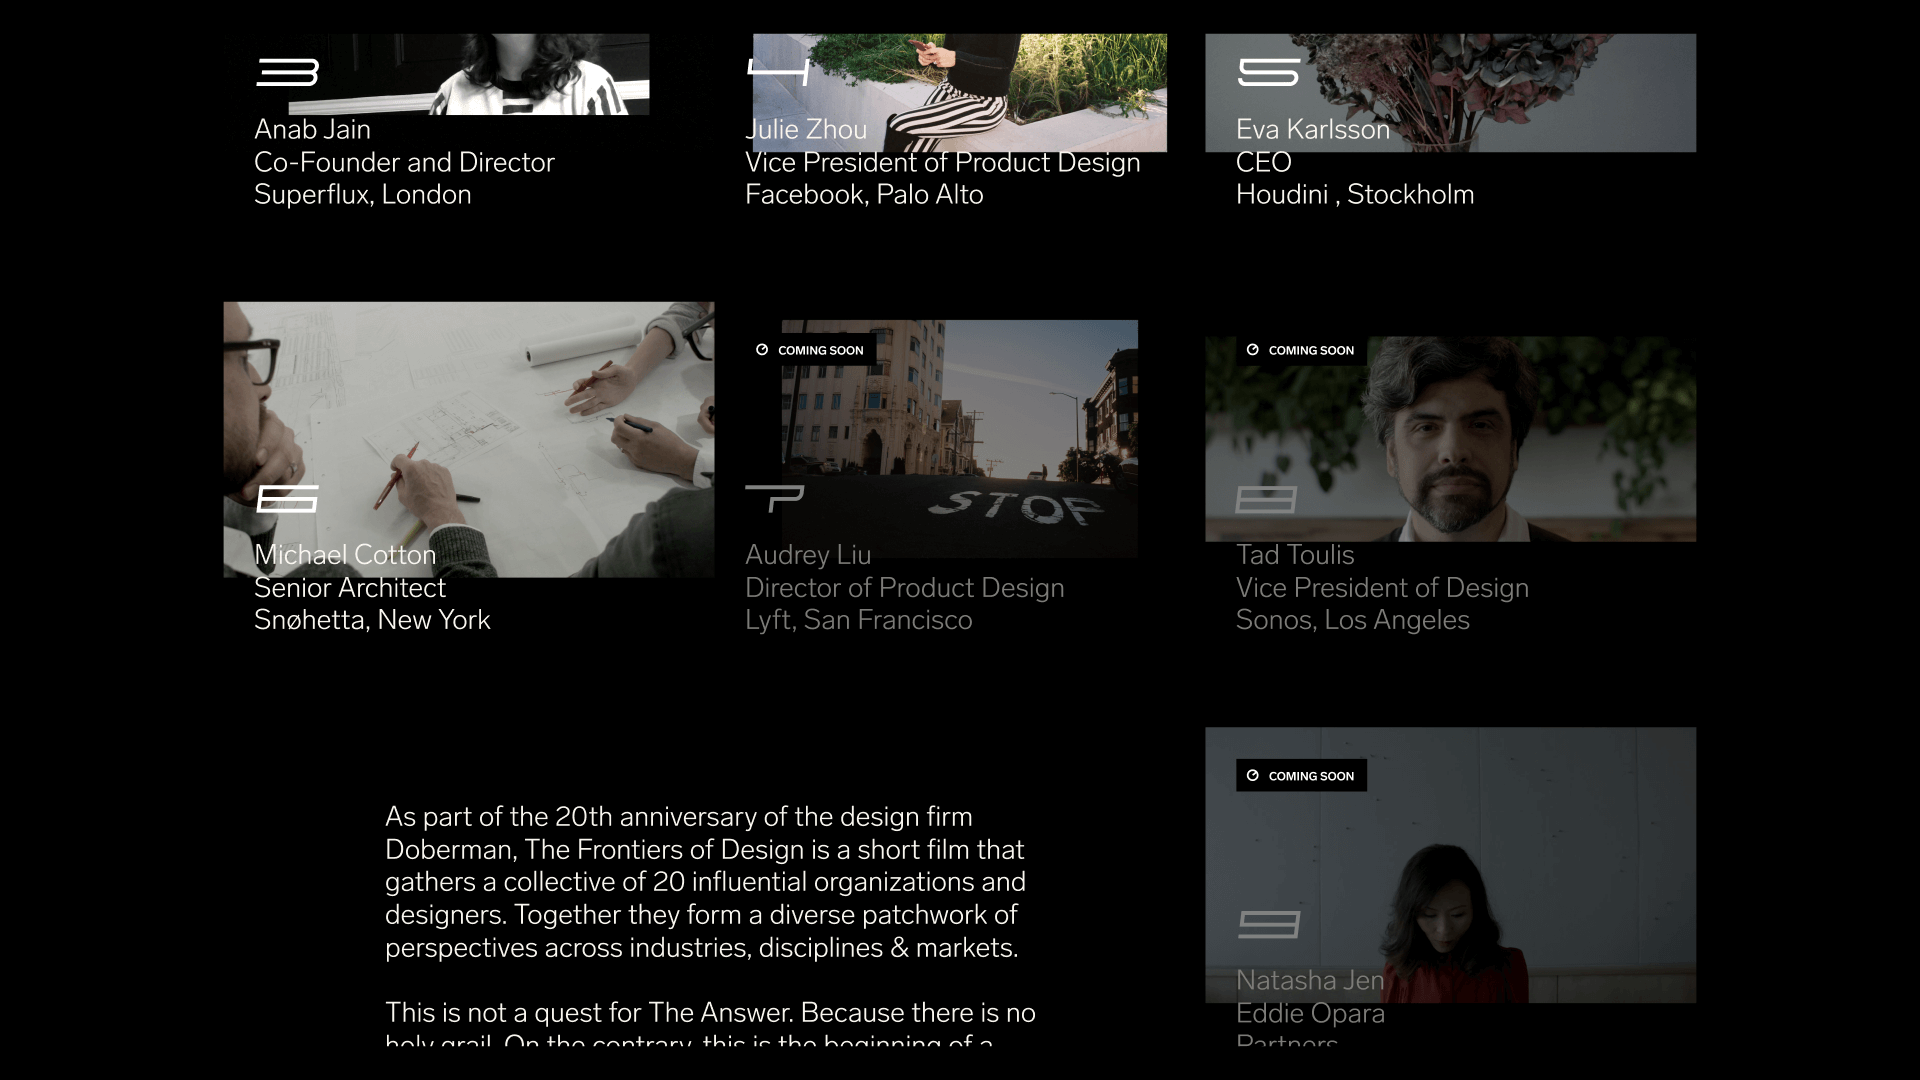Viewport: 1920px width, 1080px height.
Task: Click the Anab Jain name link
Action: (312, 130)
